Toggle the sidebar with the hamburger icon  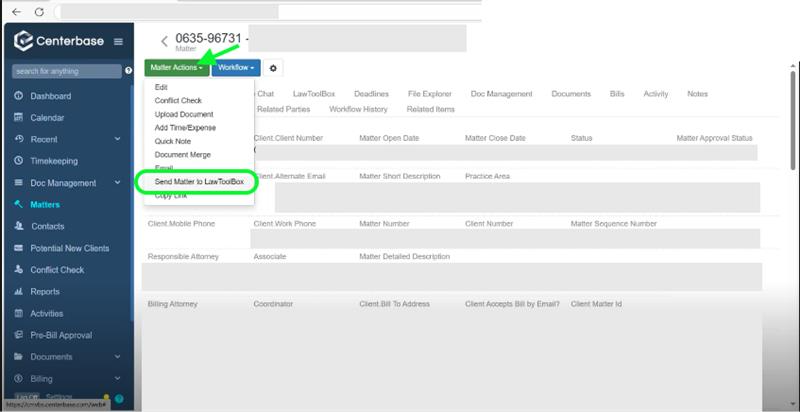[x=118, y=41]
